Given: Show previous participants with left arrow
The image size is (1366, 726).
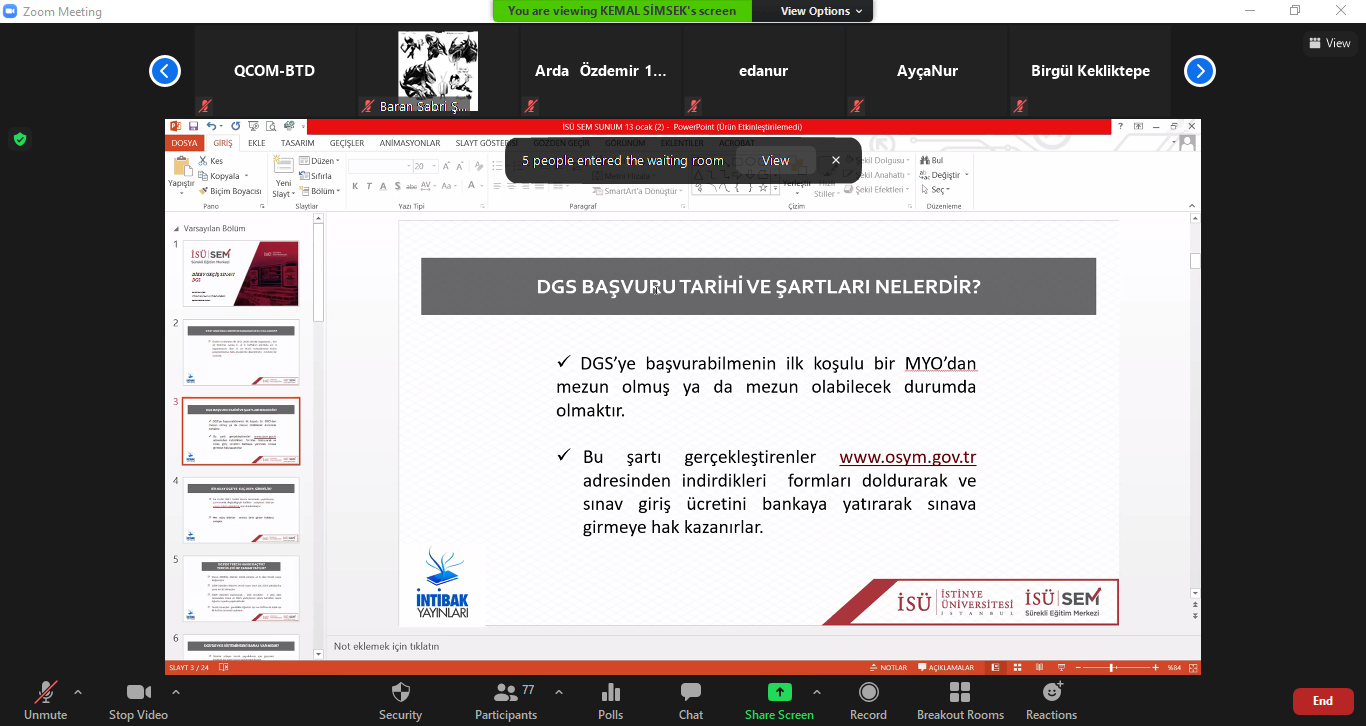Looking at the screenshot, I should [x=165, y=71].
